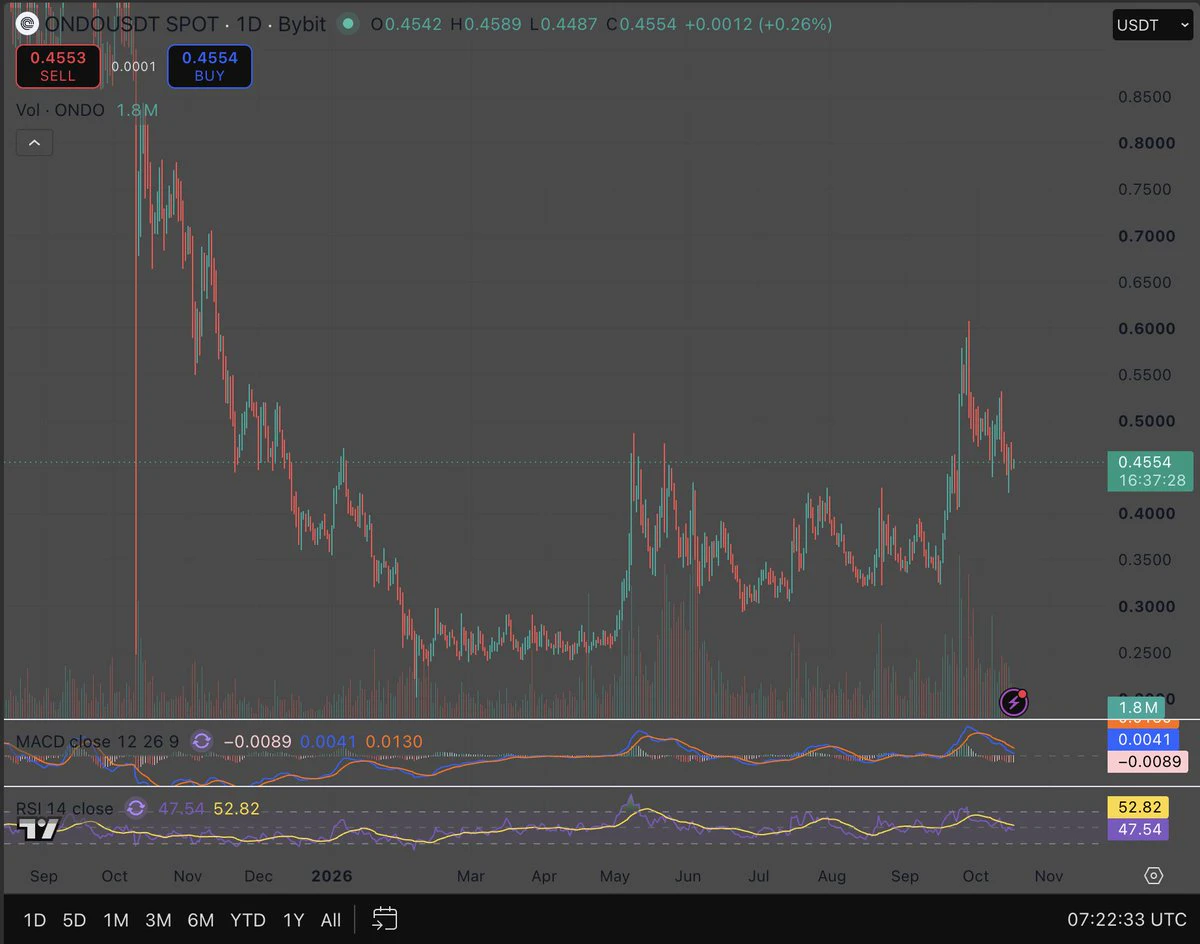Click the green market status dot

(347, 23)
